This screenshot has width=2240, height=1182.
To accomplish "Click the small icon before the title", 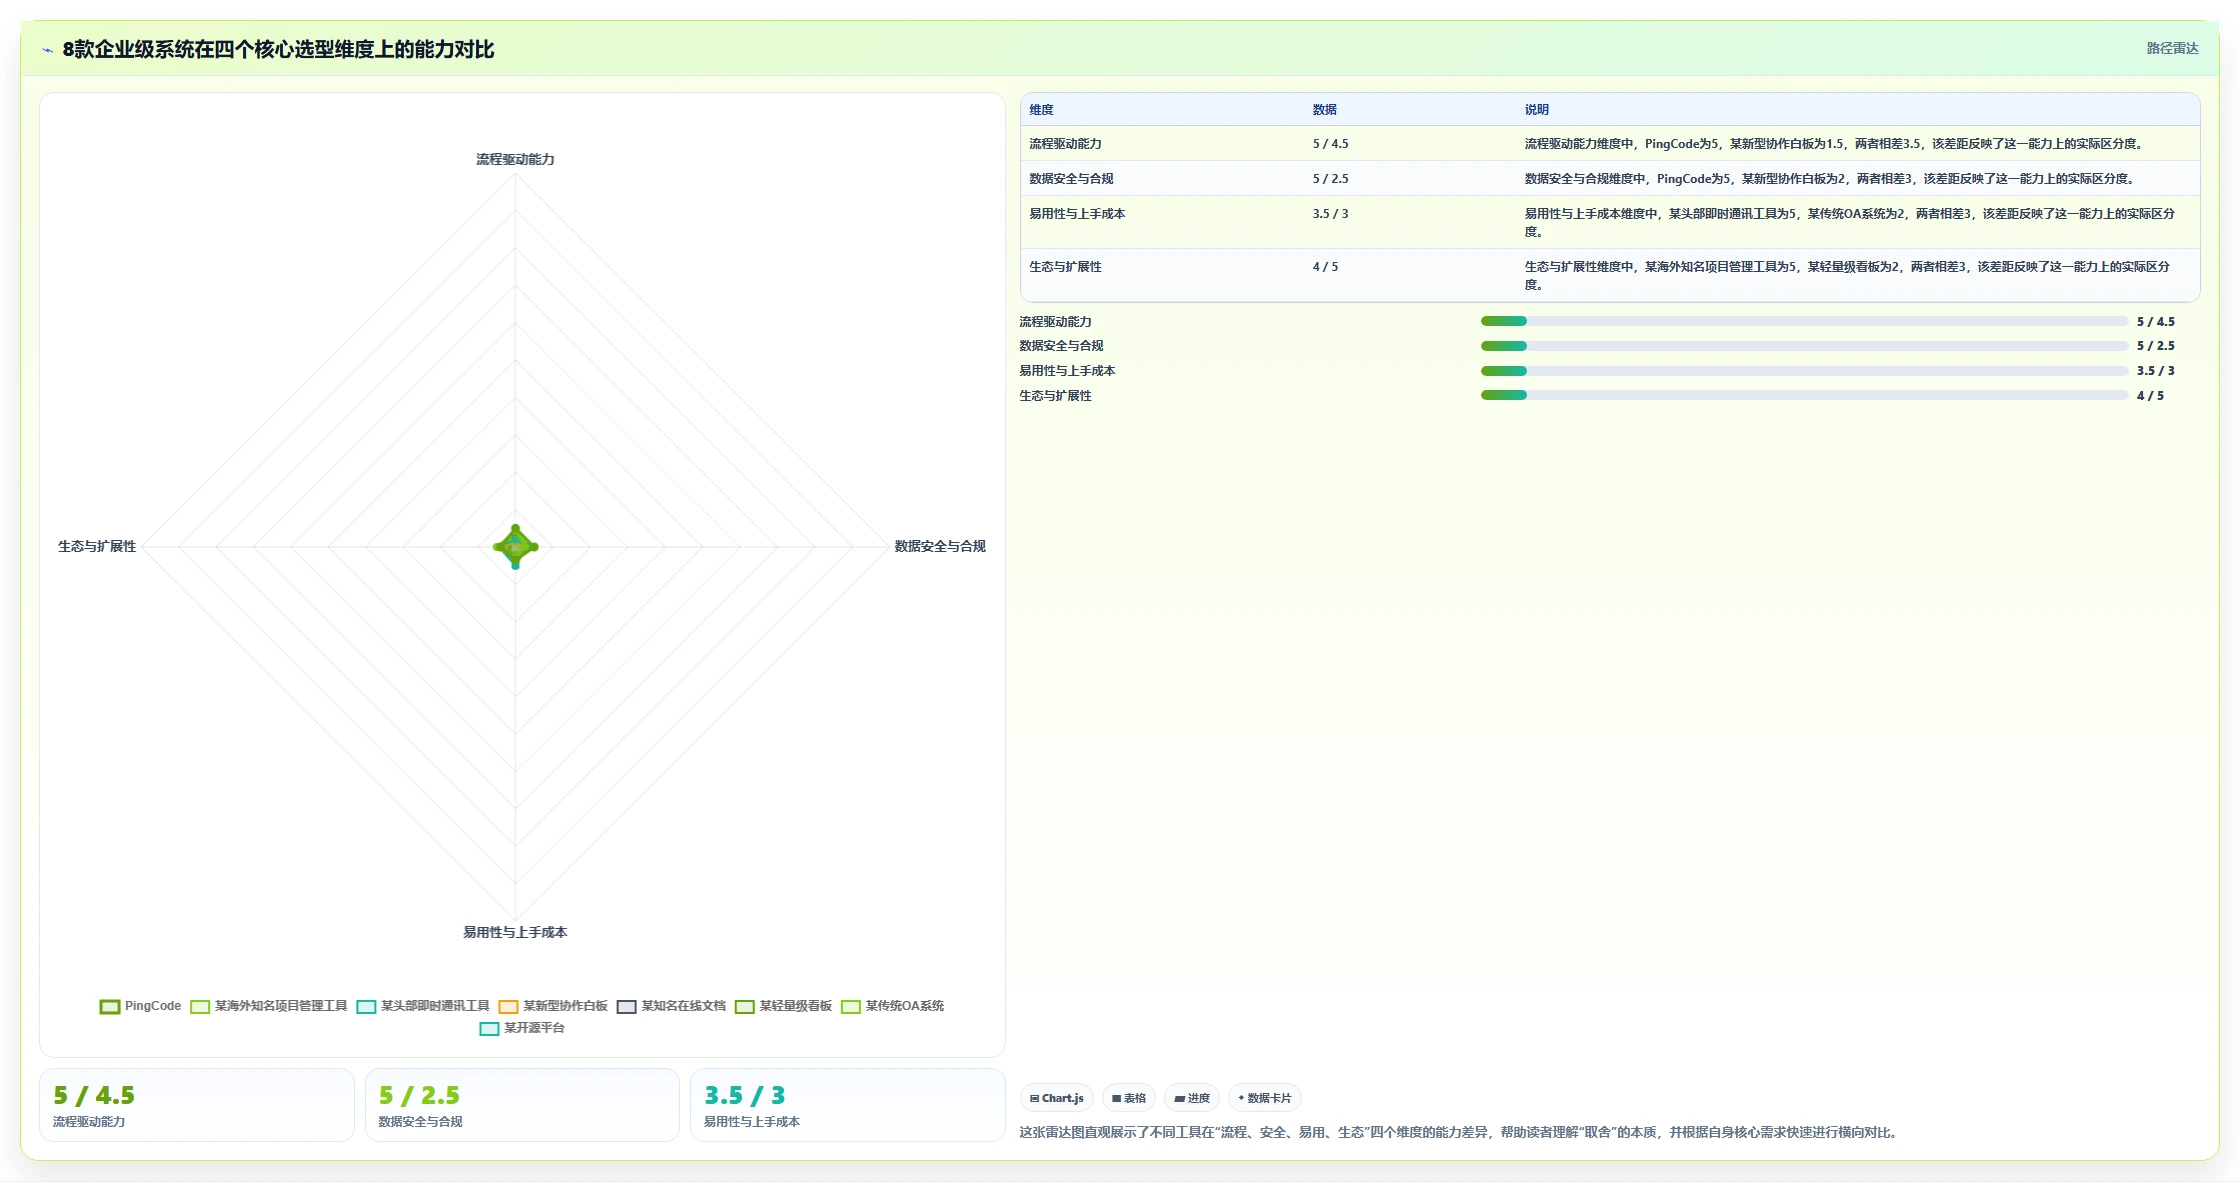I will 47,50.
